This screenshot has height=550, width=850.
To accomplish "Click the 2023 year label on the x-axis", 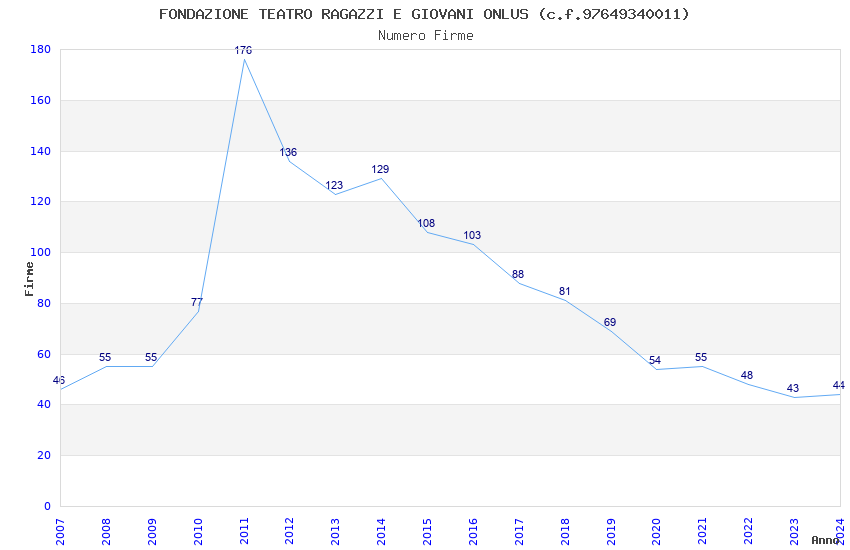I will pyautogui.click(x=794, y=532).
